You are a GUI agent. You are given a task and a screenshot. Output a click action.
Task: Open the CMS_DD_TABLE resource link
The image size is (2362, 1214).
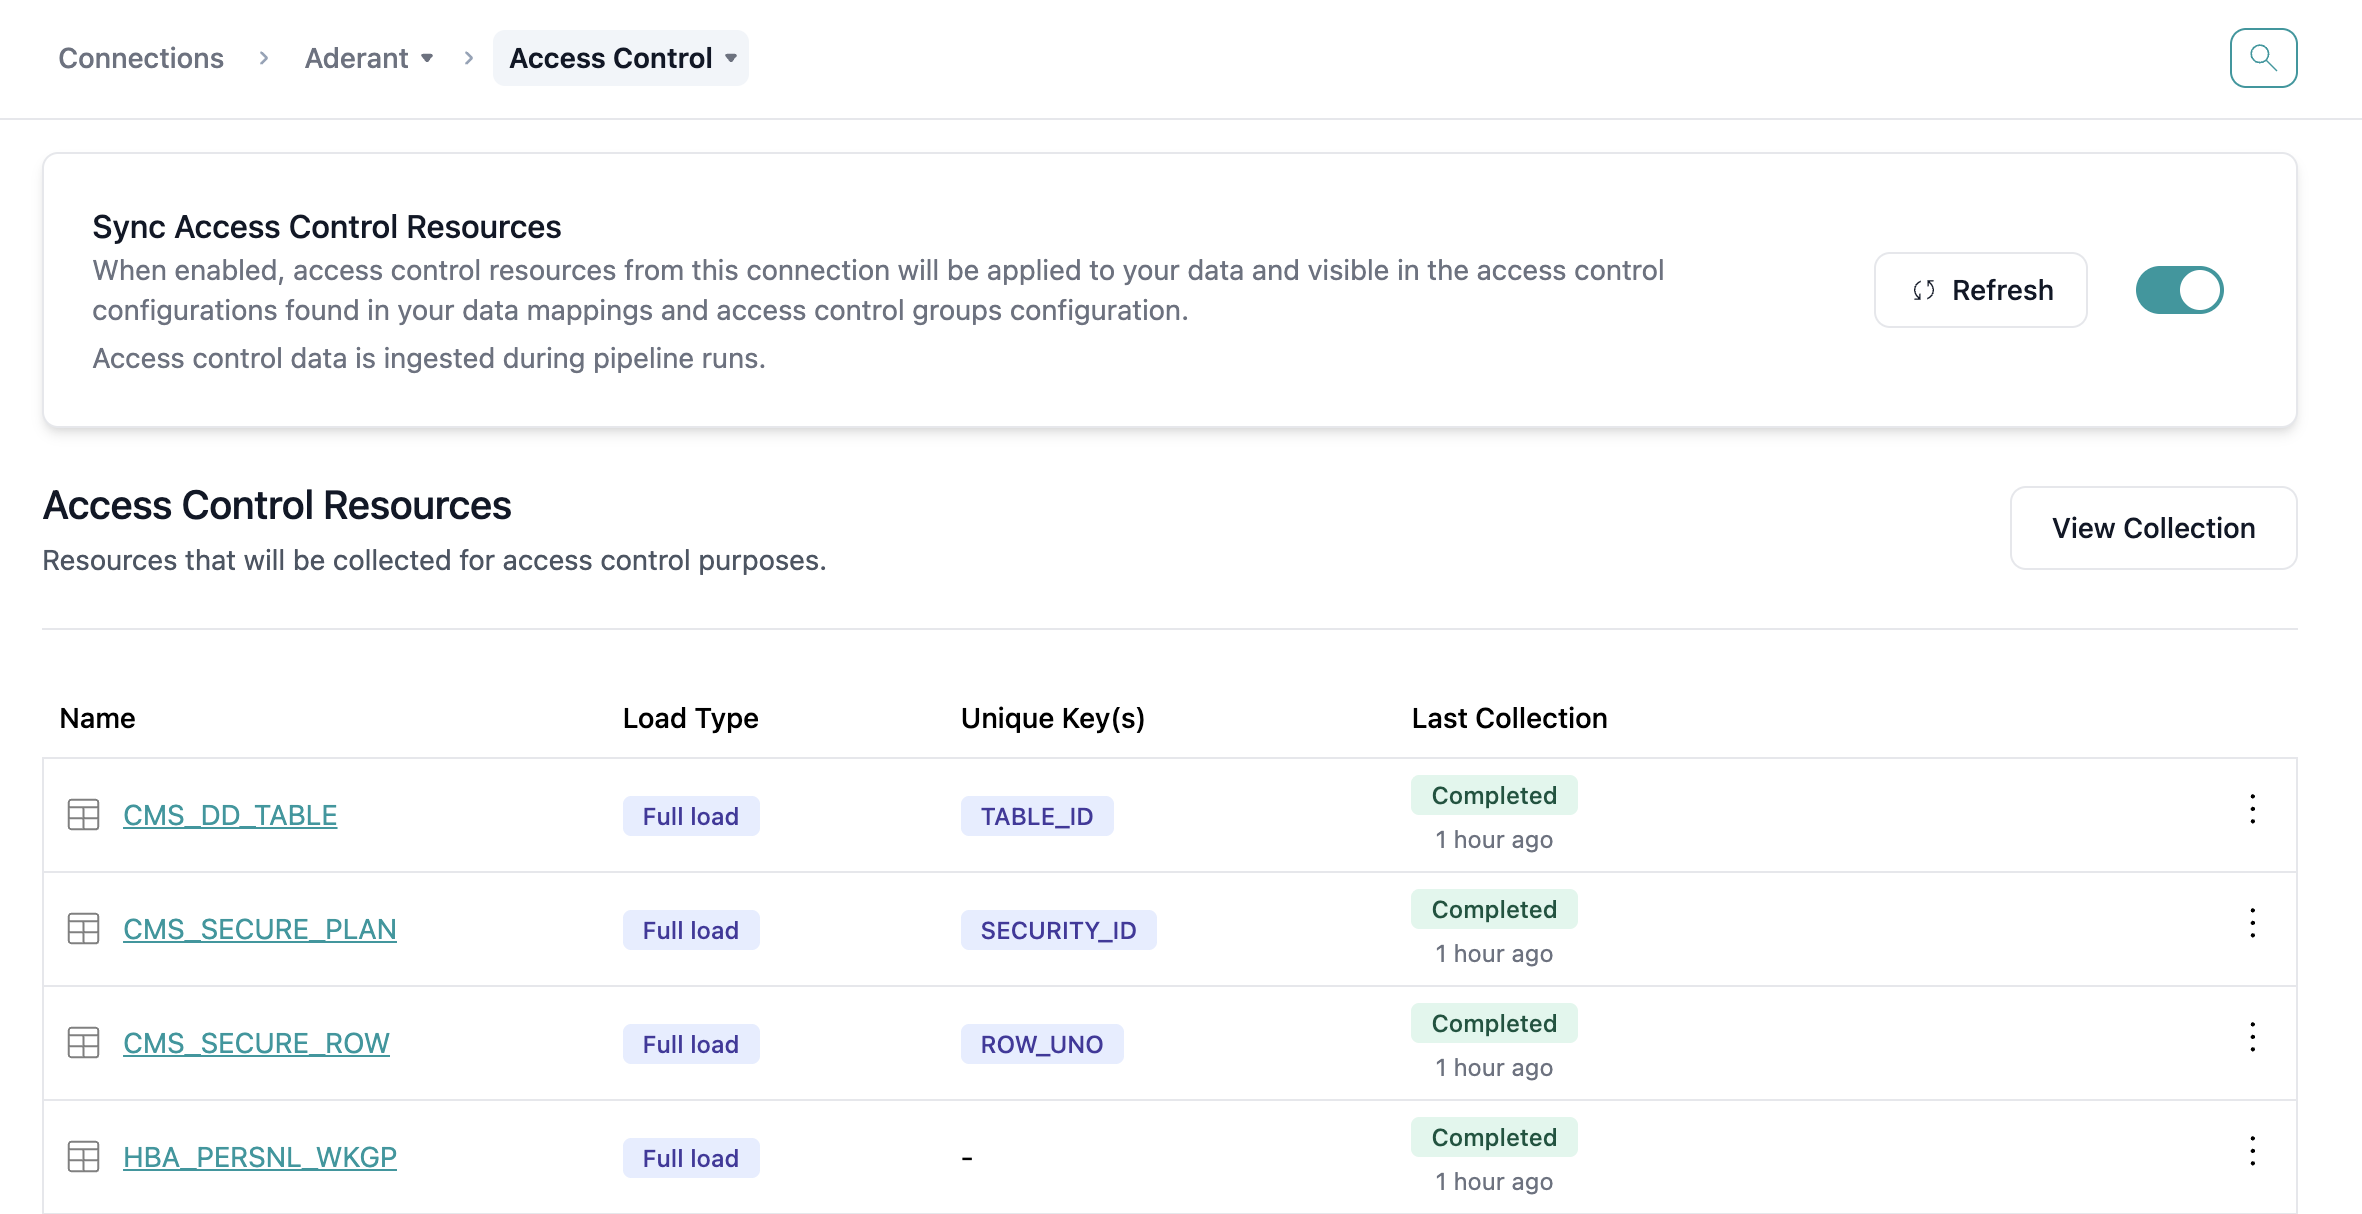(230, 815)
